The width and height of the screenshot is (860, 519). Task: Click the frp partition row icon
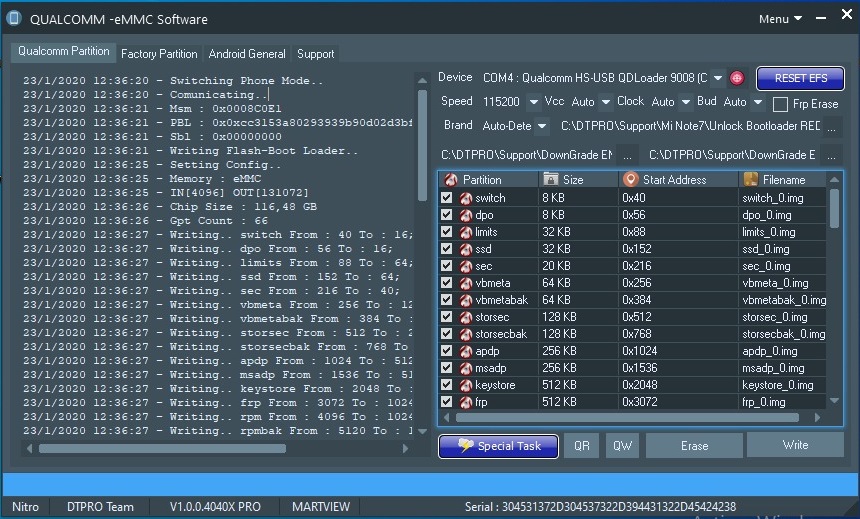[x=466, y=402]
